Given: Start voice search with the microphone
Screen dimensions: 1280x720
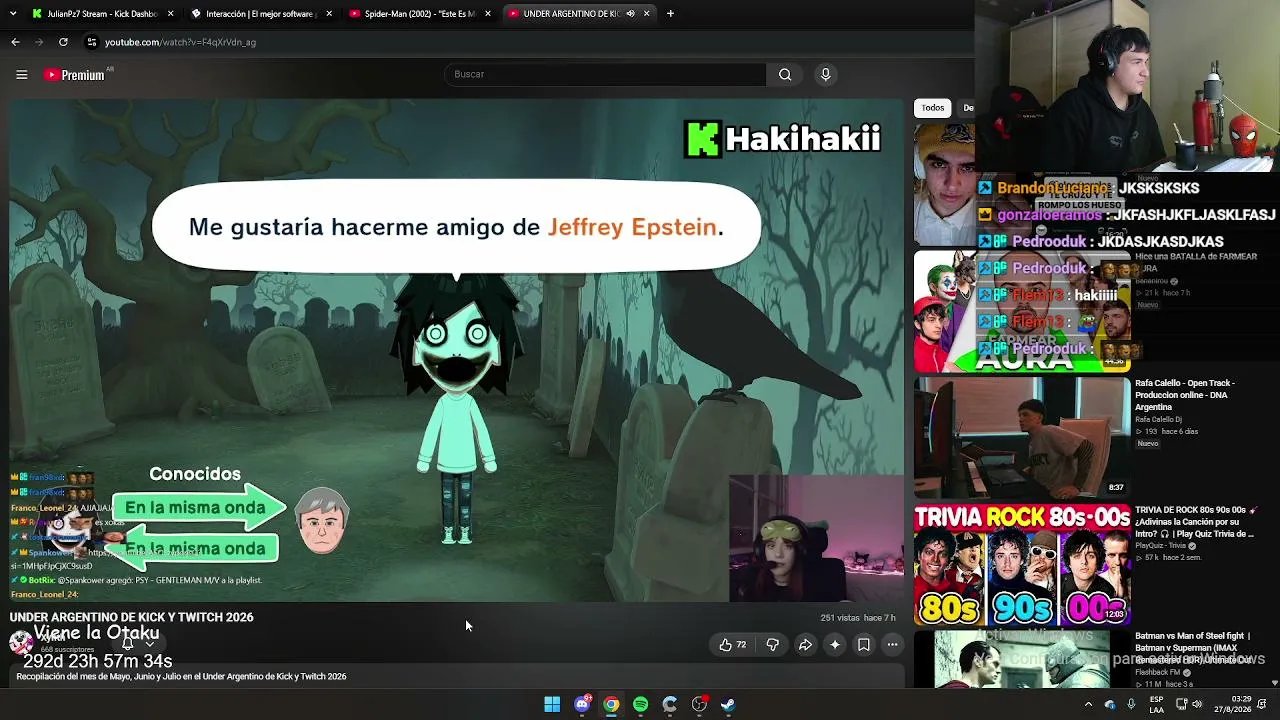Looking at the screenshot, I should (825, 74).
